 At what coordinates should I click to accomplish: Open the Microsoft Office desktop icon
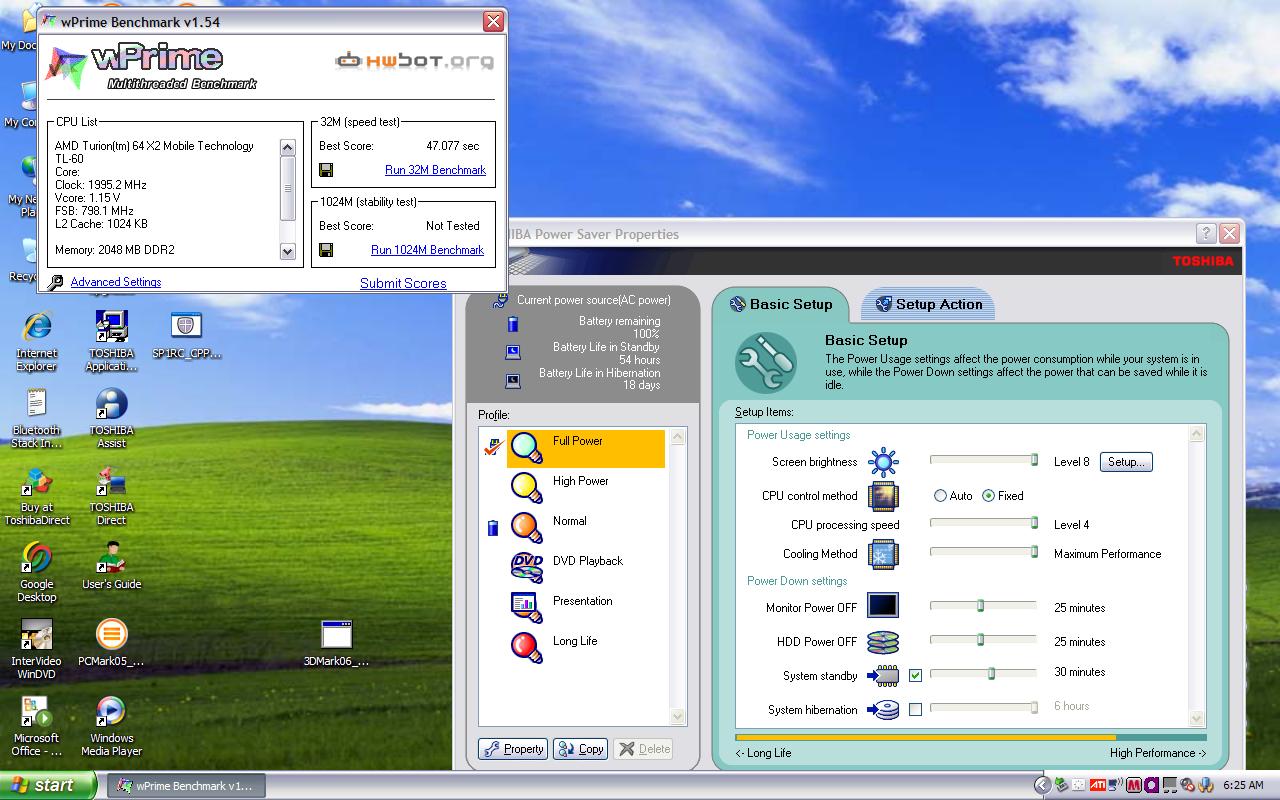point(36,725)
